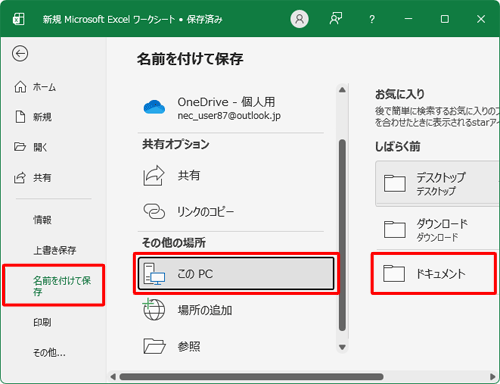Click 場所の追加 to add a place
Image resolution: width=500 pixels, height=384 pixels.
[x=231, y=310]
